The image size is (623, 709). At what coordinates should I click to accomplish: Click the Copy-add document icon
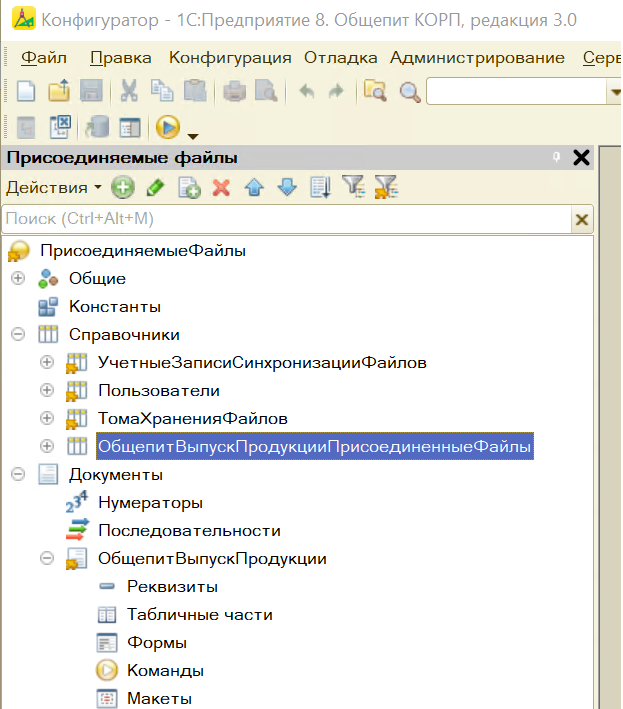click(189, 187)
